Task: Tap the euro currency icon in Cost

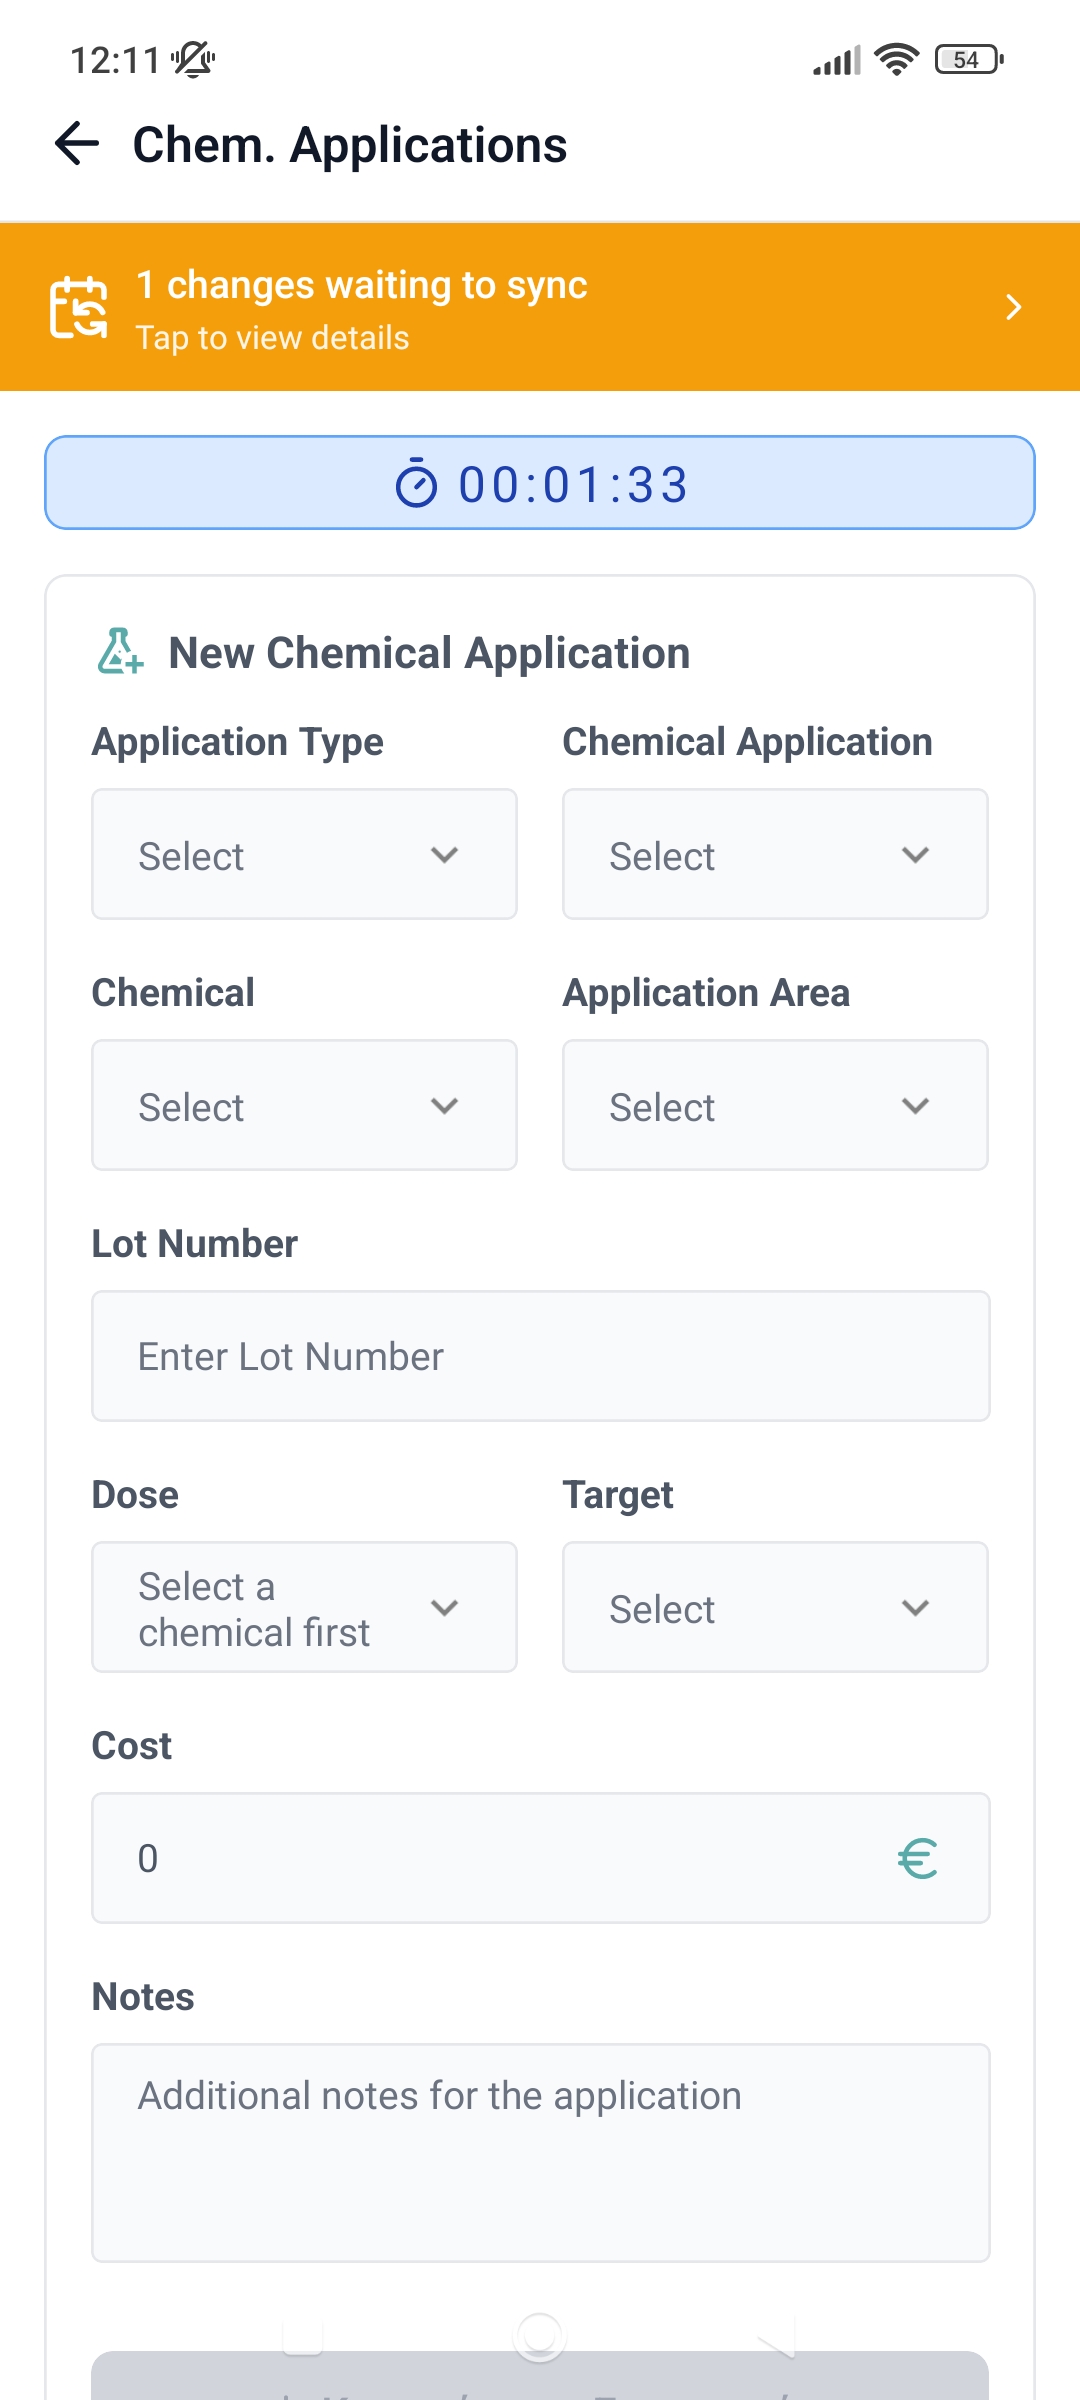Action: pos(917,1859)
